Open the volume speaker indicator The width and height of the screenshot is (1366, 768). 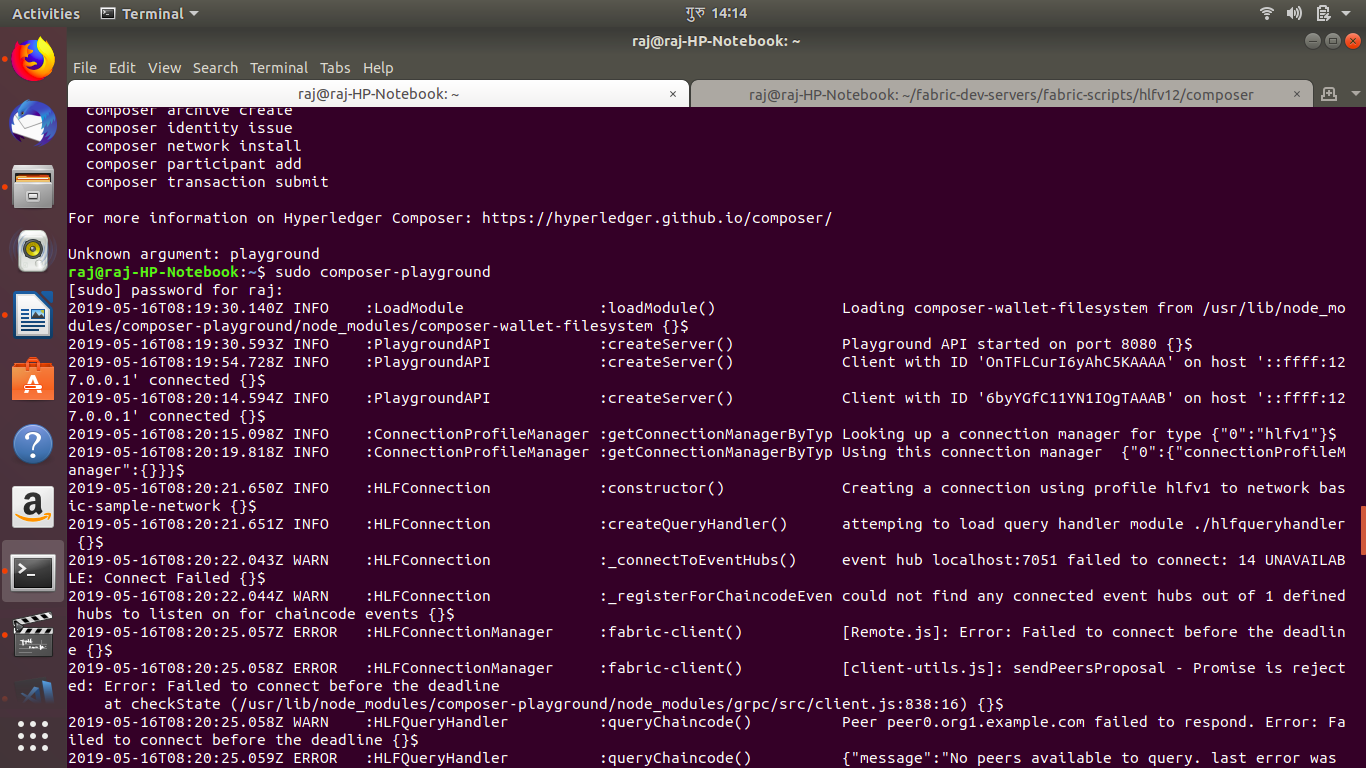pos(1294,13)
